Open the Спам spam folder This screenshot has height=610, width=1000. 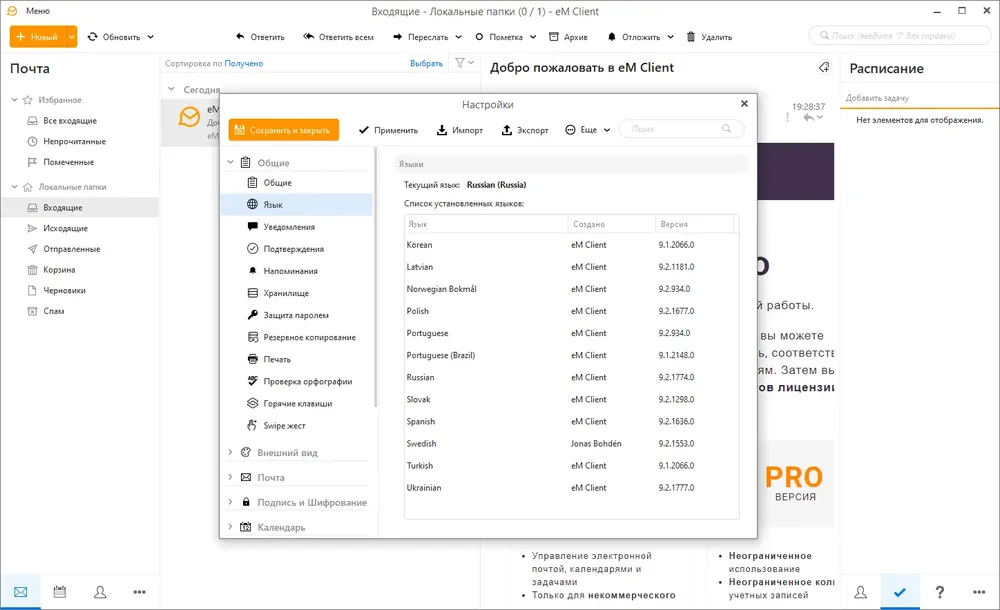53,311
